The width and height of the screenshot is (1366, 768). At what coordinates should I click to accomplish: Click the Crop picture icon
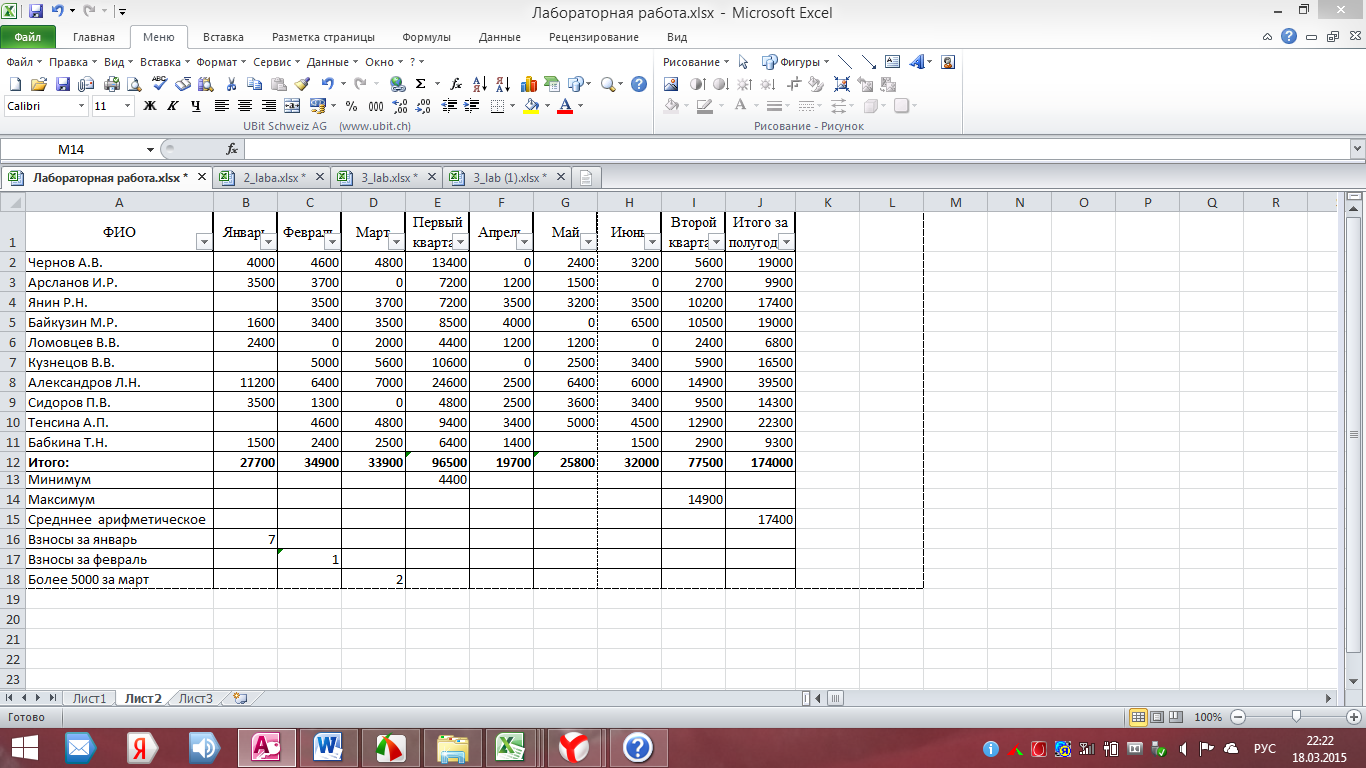794,84
